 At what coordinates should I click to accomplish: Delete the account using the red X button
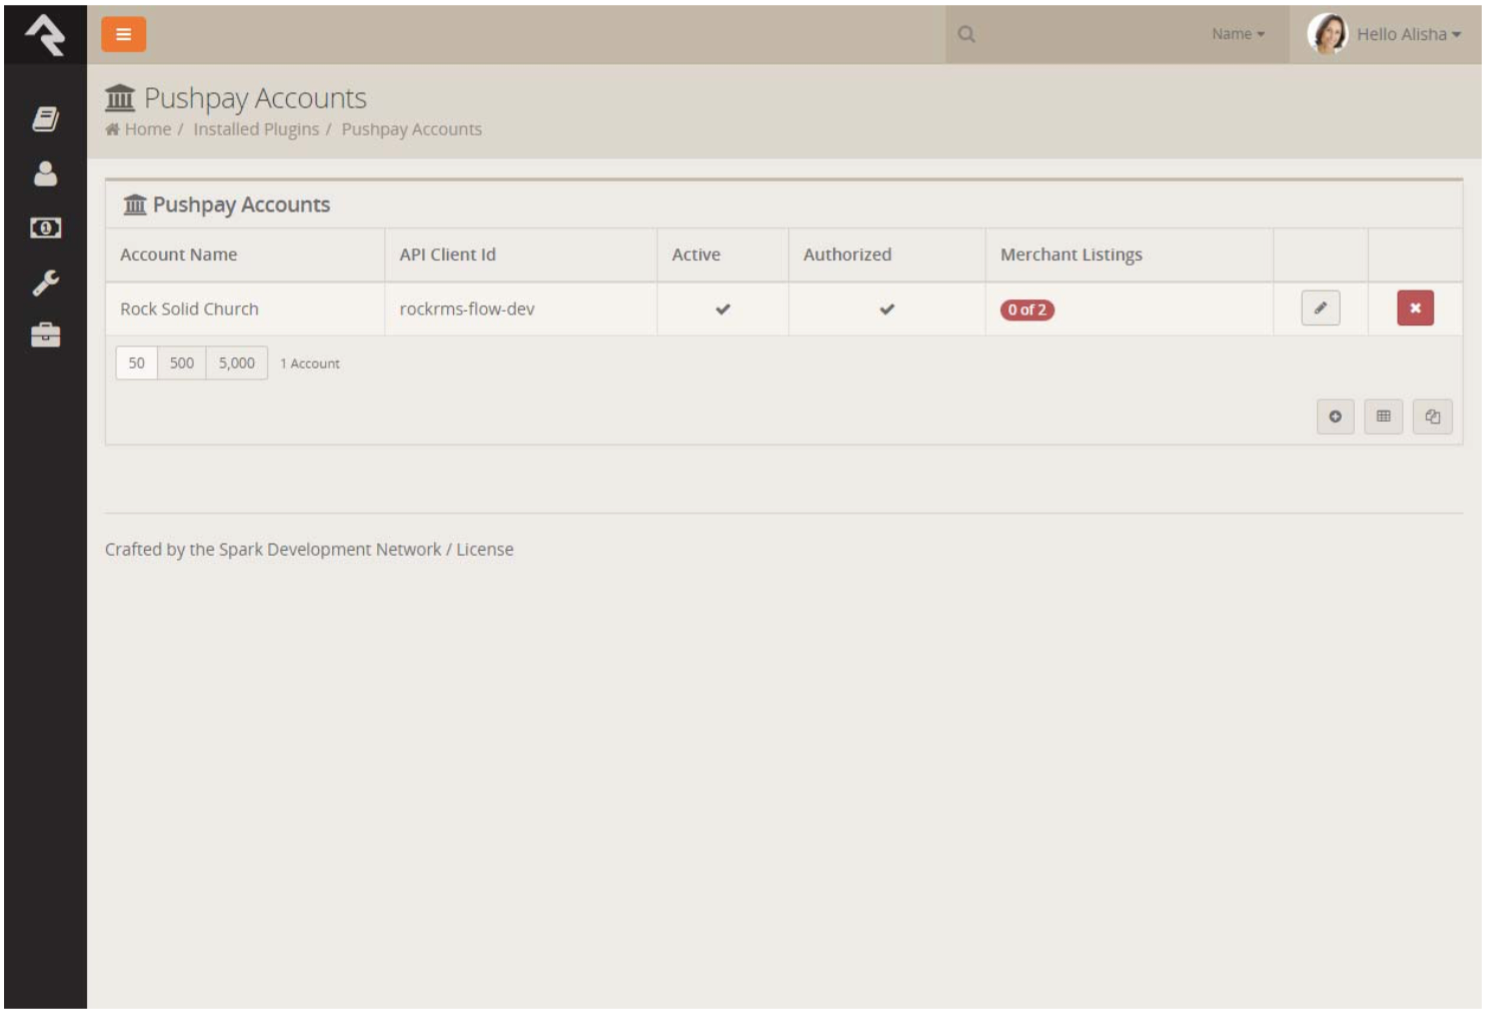coord(1414,308)
